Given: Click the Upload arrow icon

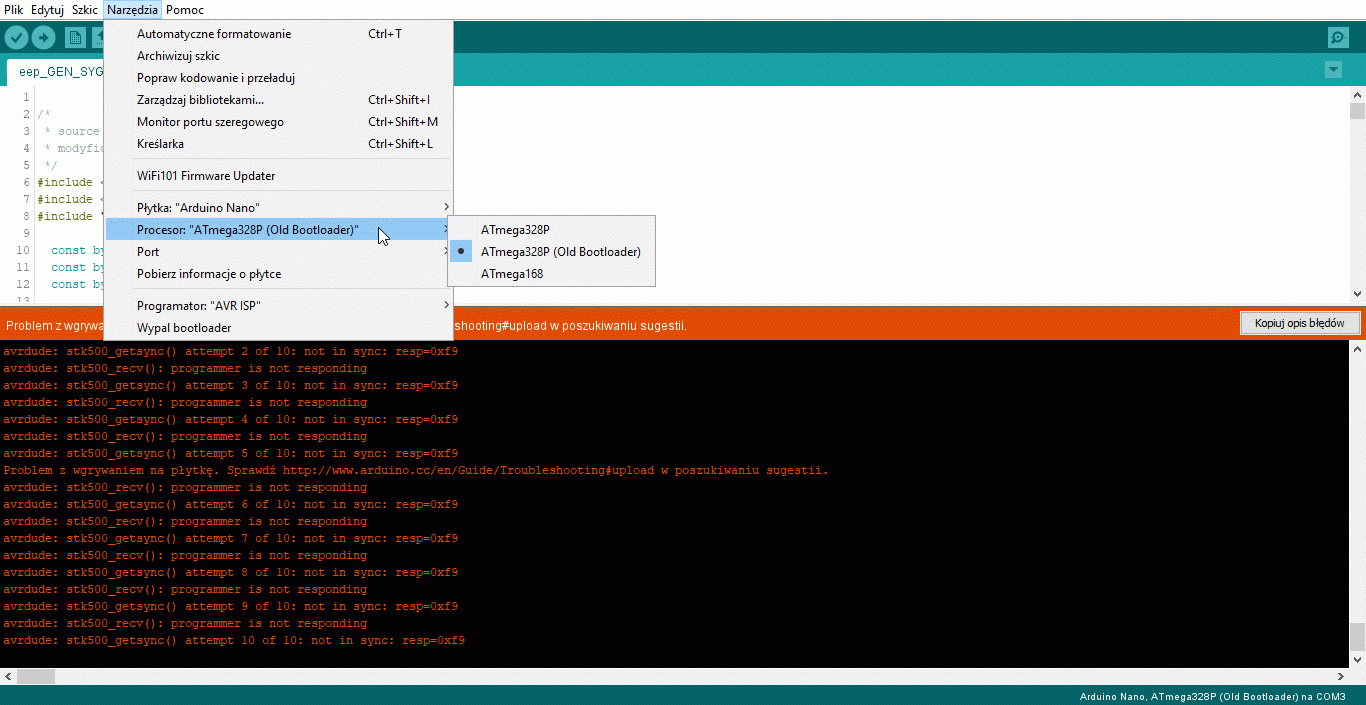Looking at the screenshot, I should (44, 38).
